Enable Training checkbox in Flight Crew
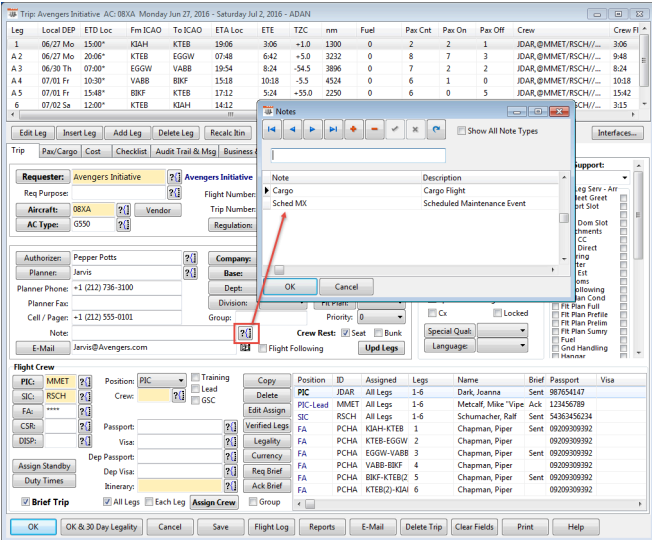This screenshot has width=652, height=540. click(x=195, y=377)
